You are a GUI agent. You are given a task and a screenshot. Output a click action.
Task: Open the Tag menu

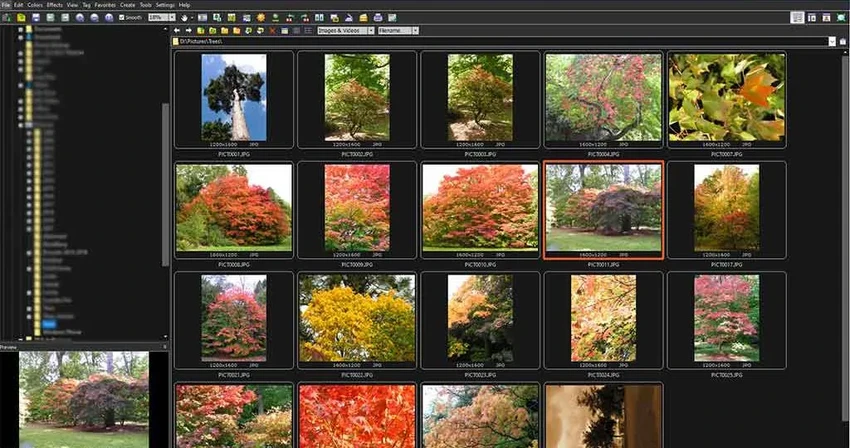[86, 5]
